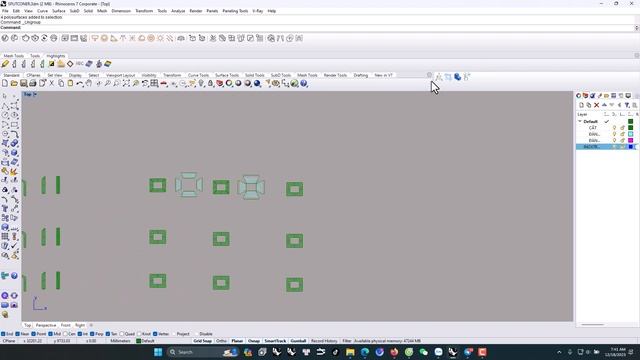Click the magenta layer color swatch

(631, 140)
